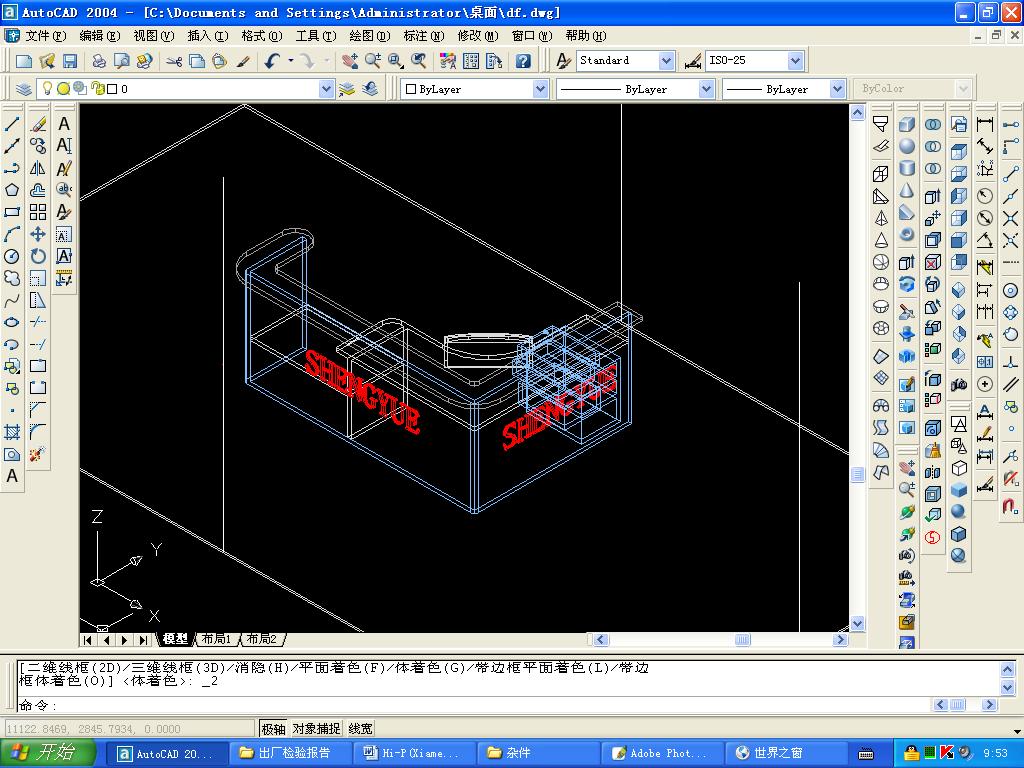Select the Snap to Perpendicular icon
1024x768 pixels.
click(1011, 362)
